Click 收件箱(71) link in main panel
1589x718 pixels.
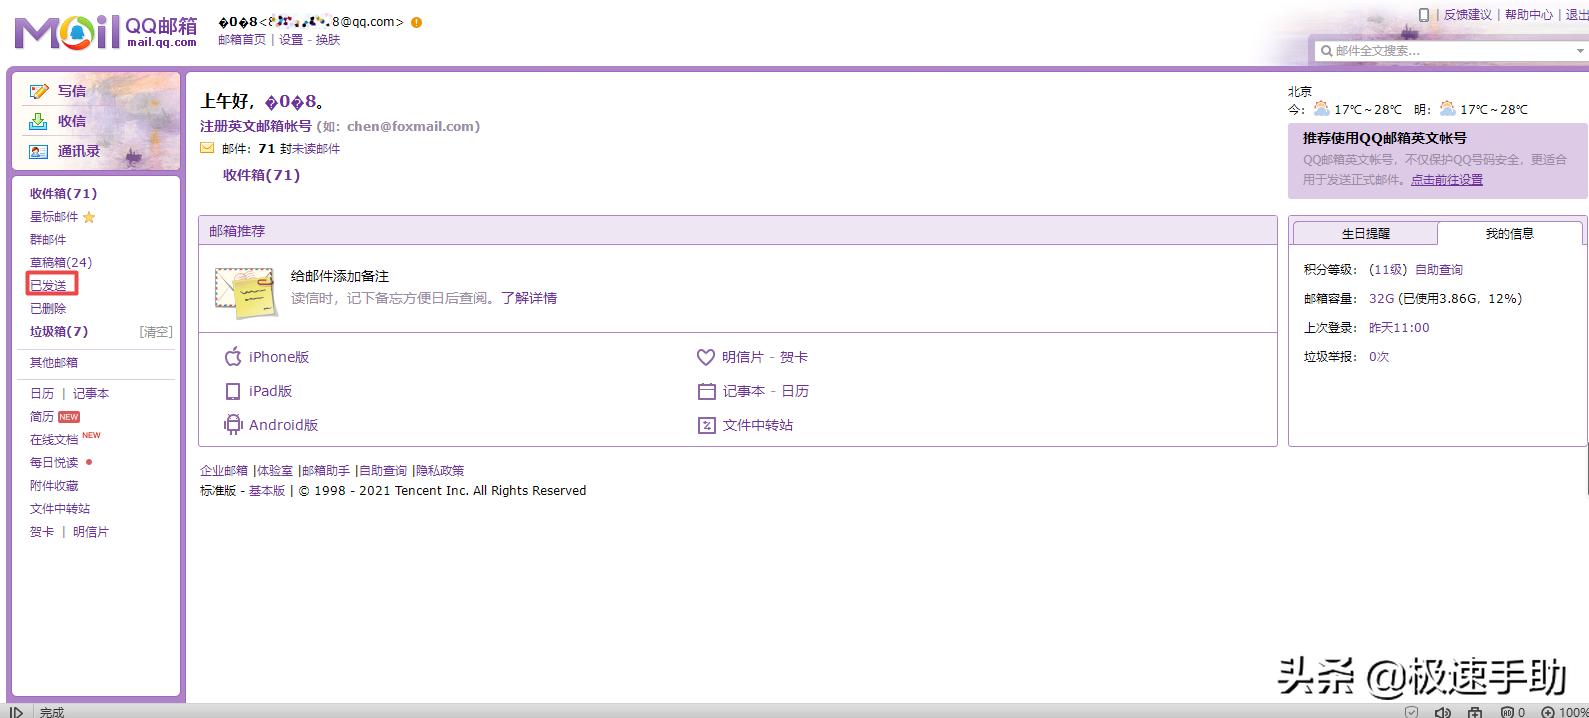pyautogui.click(x=261, y=175)
